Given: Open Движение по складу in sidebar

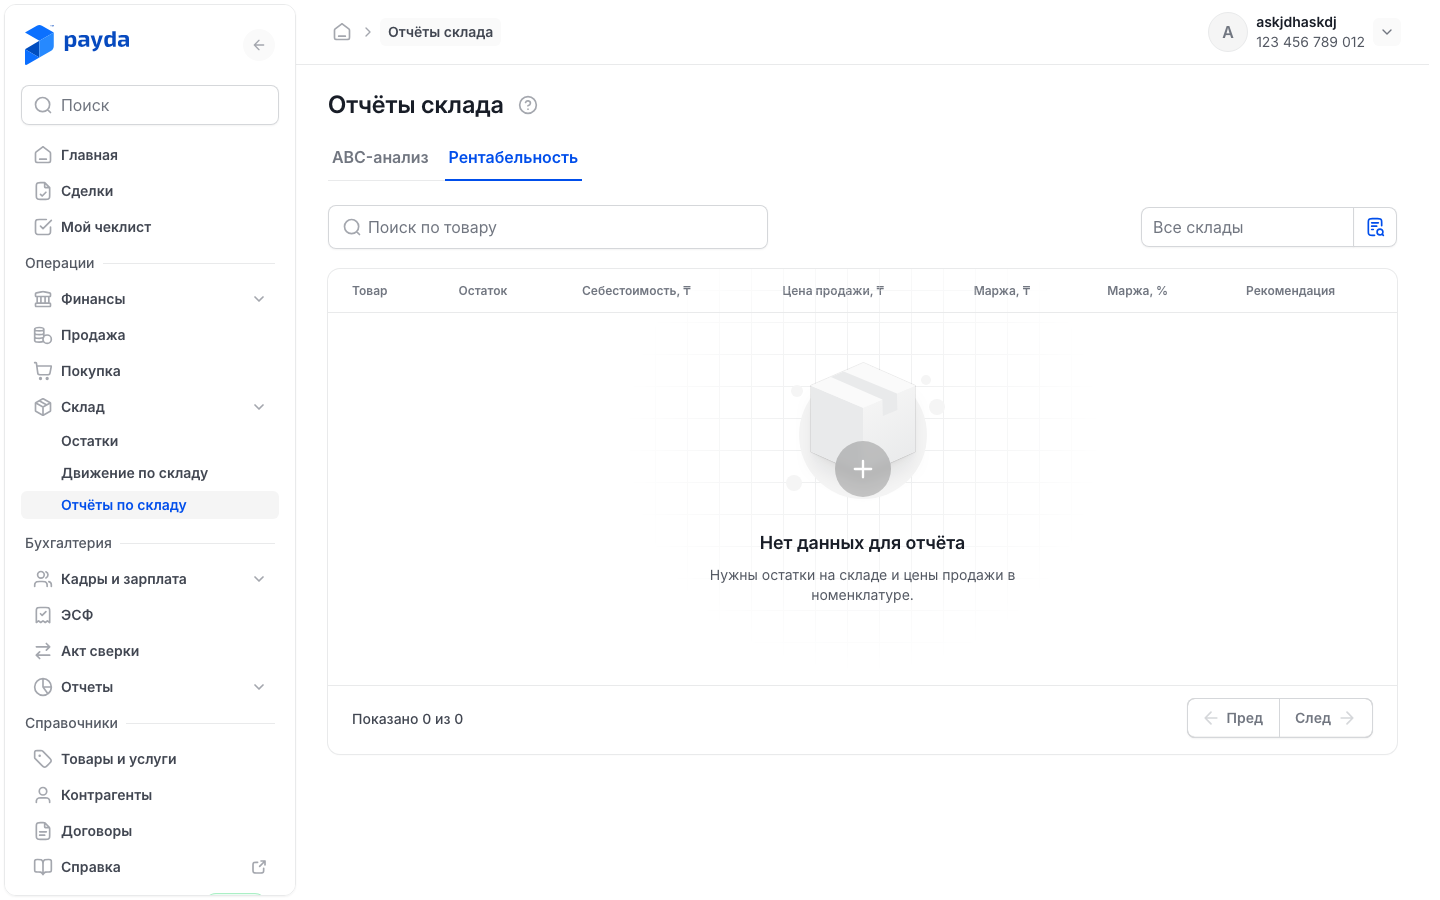Looking at the screenshot, I should [150, 473].
